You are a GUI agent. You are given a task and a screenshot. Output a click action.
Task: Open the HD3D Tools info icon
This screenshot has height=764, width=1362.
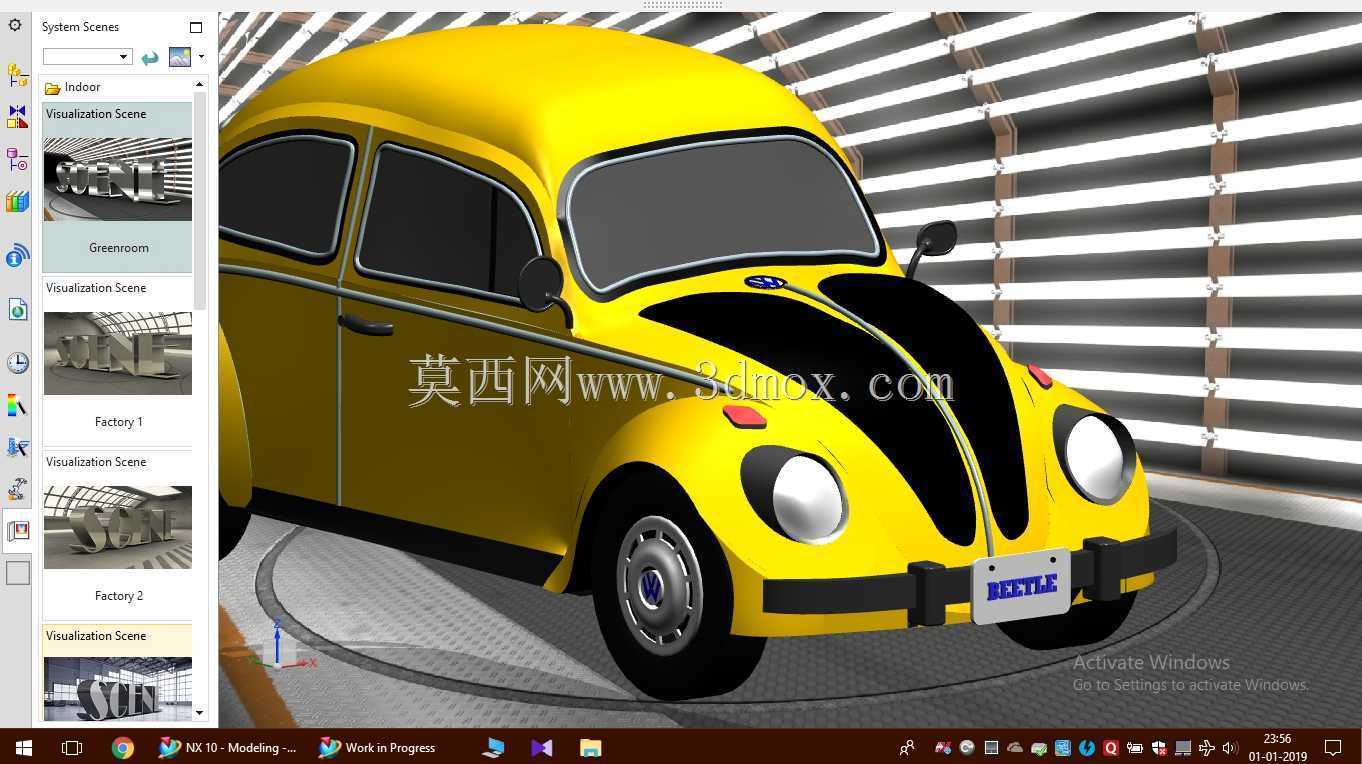17,256
